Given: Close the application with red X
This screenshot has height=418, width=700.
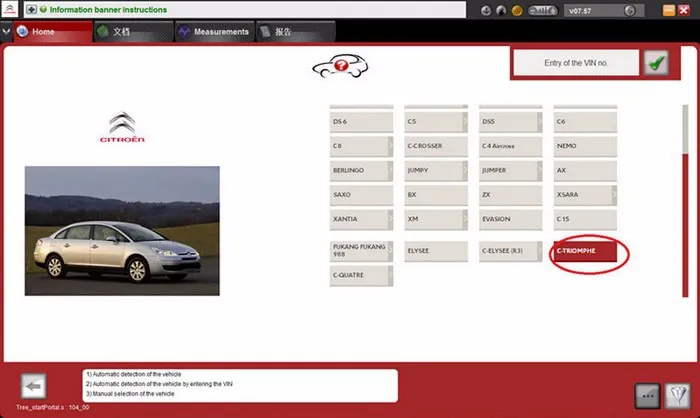Looking at the screenshot, I should pos(684,10).
